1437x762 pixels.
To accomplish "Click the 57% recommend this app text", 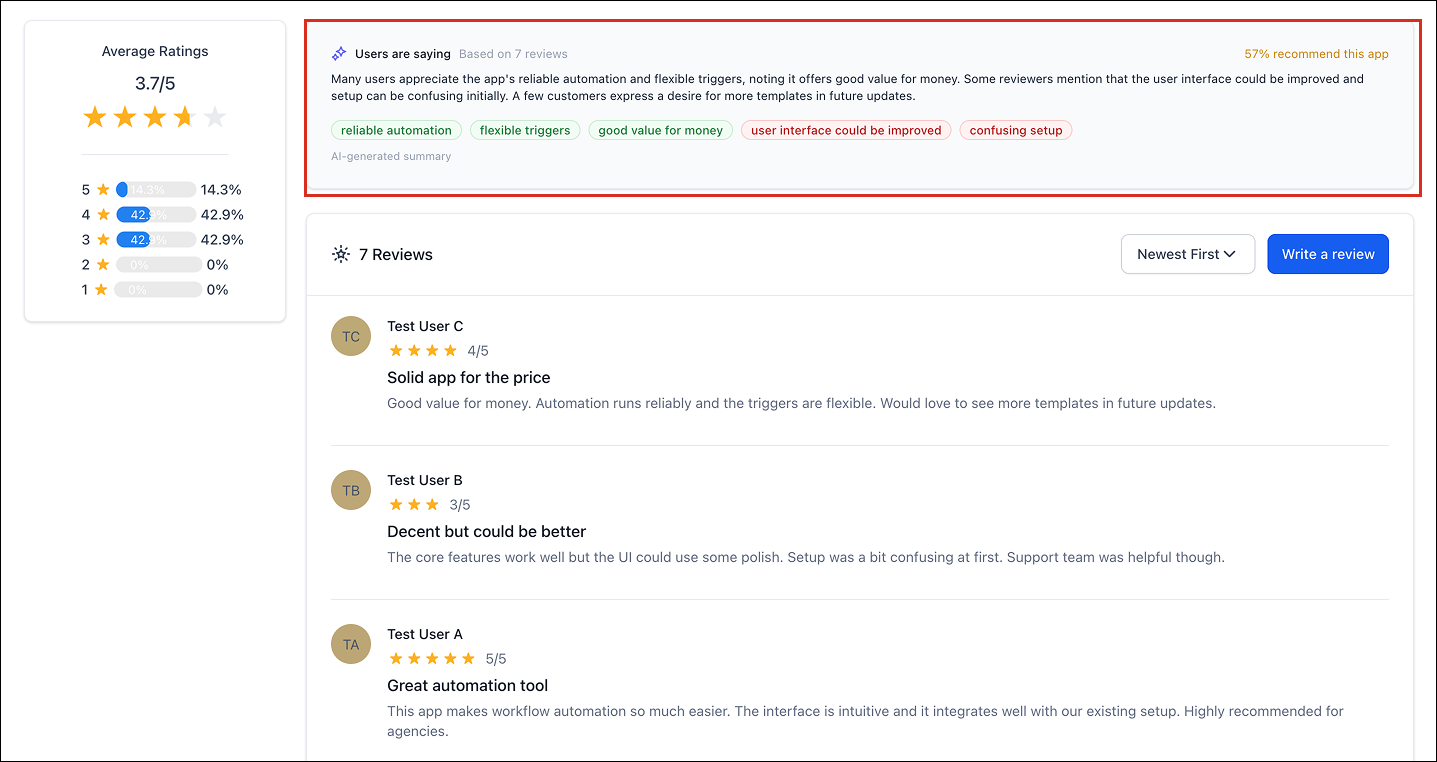I will pos(1316,54).
